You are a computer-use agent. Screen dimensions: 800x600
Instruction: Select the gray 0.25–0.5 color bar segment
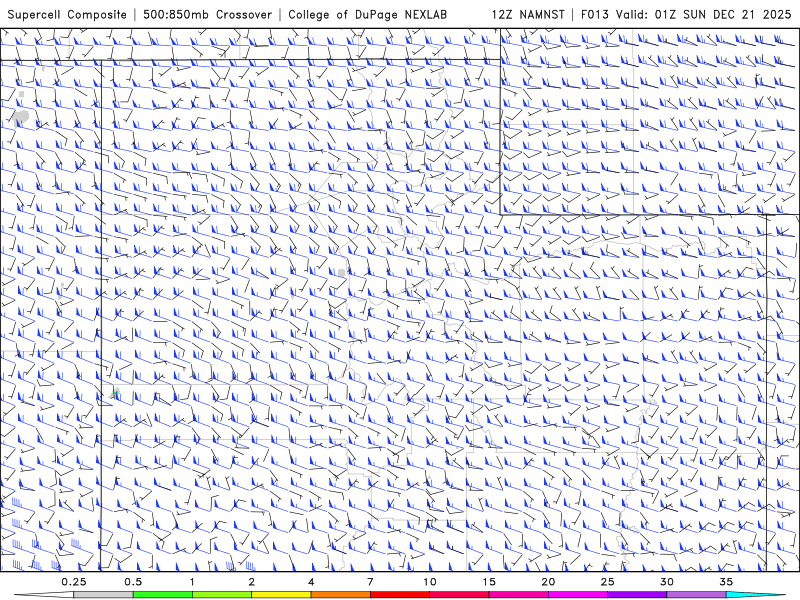click(103, 595)
